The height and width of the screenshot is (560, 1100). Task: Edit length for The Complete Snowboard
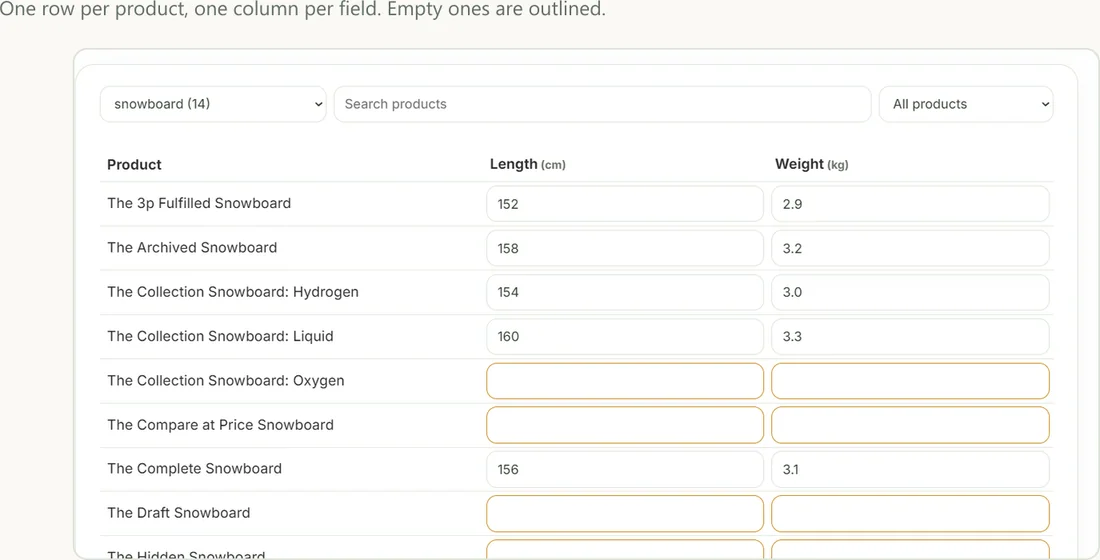[x=625, y=469]
